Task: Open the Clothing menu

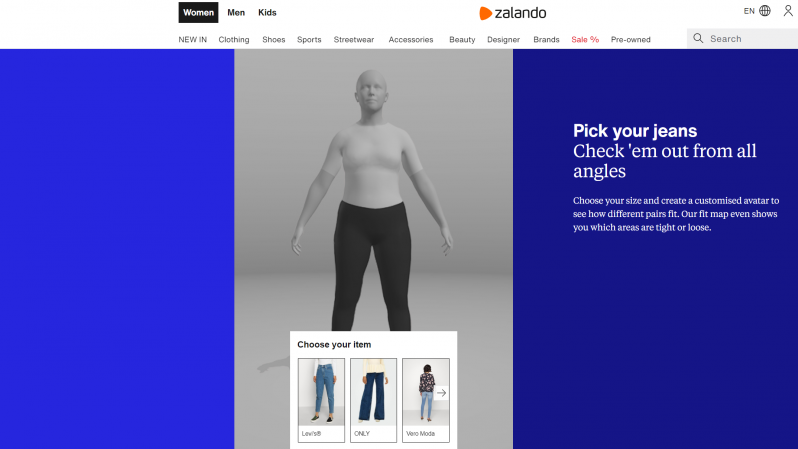Action: pos(234,40)
